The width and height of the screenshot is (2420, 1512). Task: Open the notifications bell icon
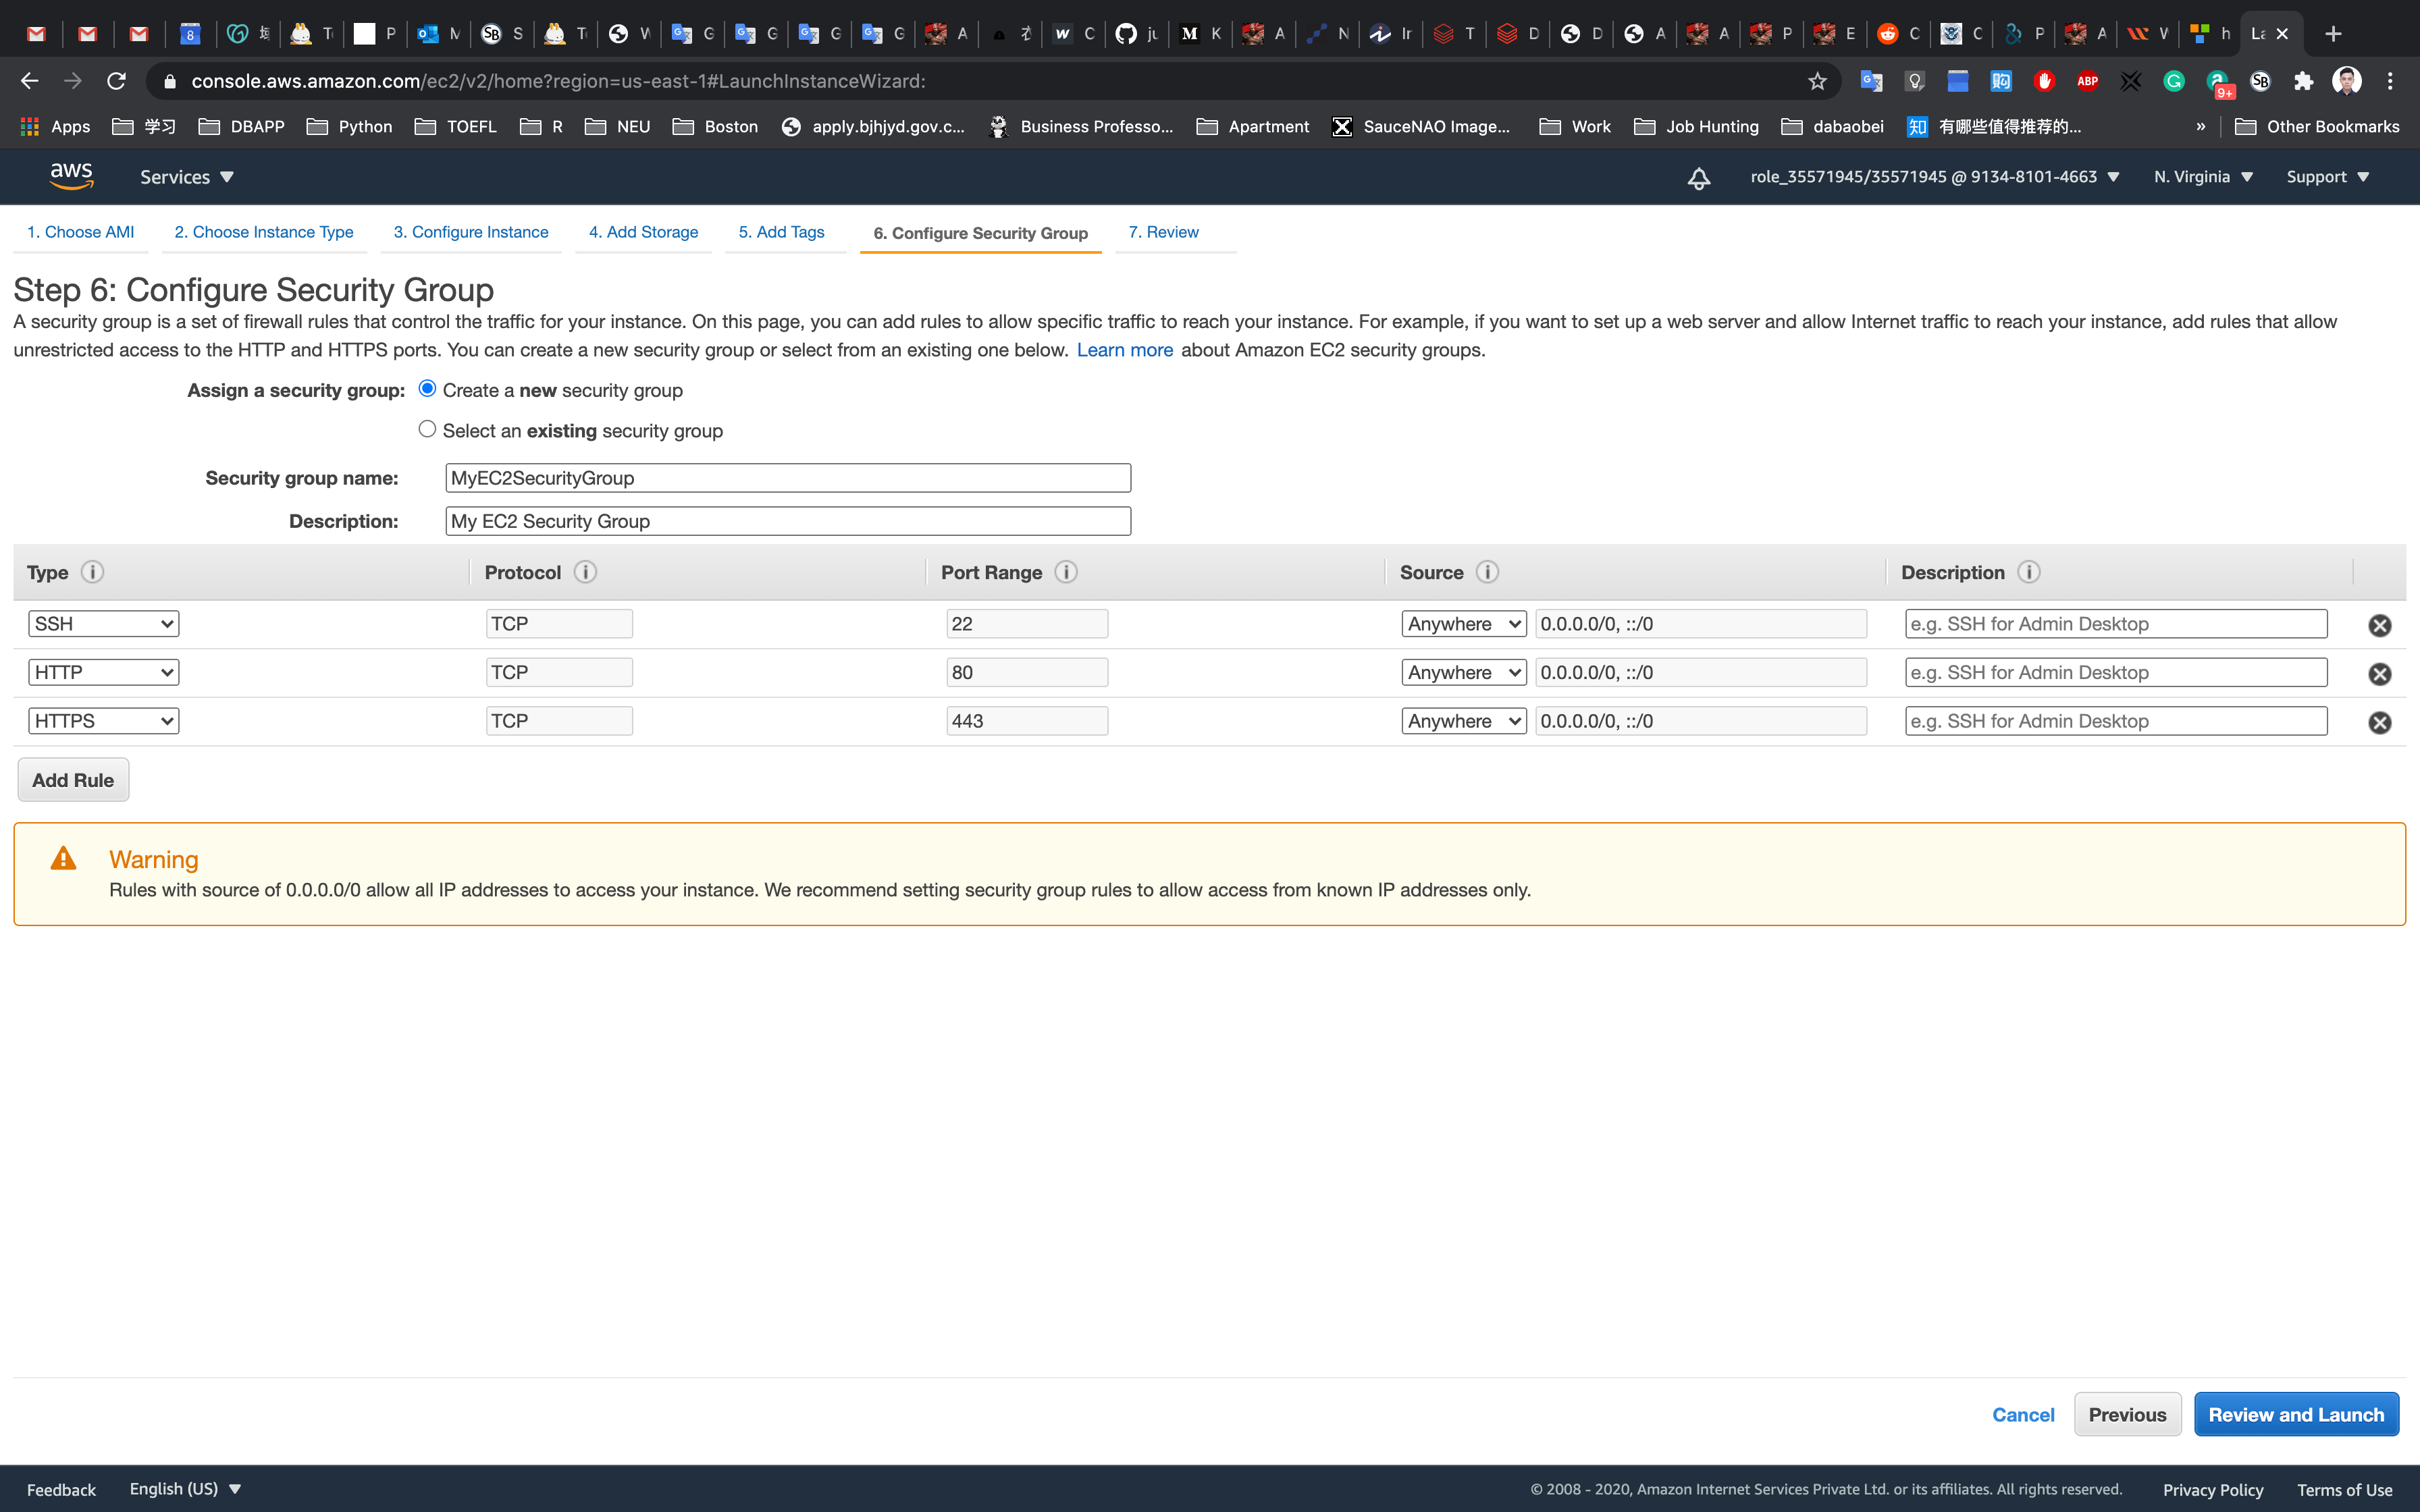pyautogui.click(x=1698, y=178)
